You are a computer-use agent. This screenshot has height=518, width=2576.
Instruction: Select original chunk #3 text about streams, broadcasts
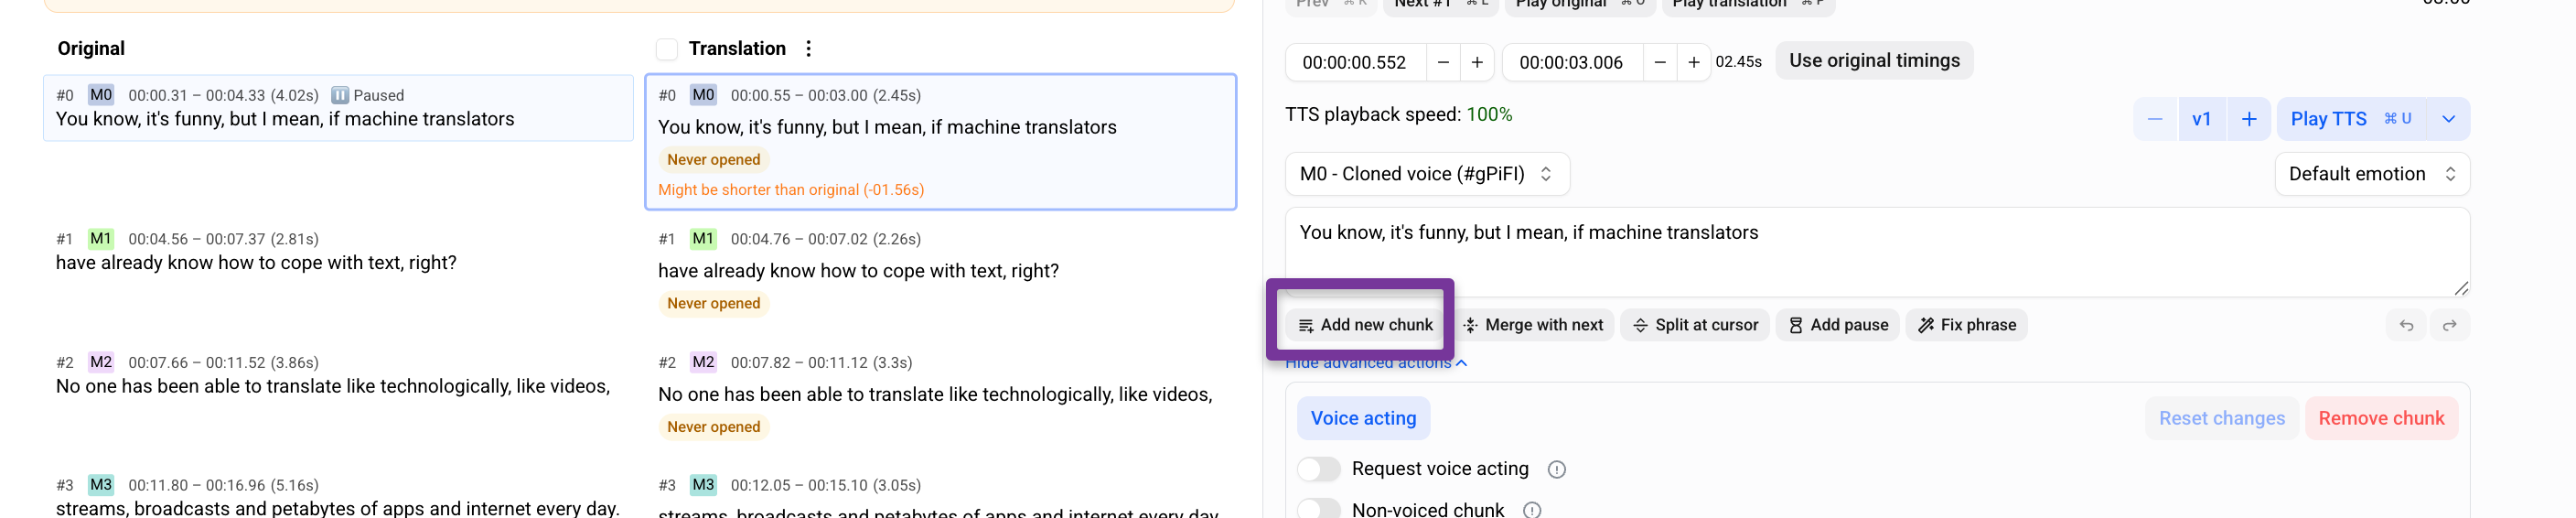(x=338, y=508)
